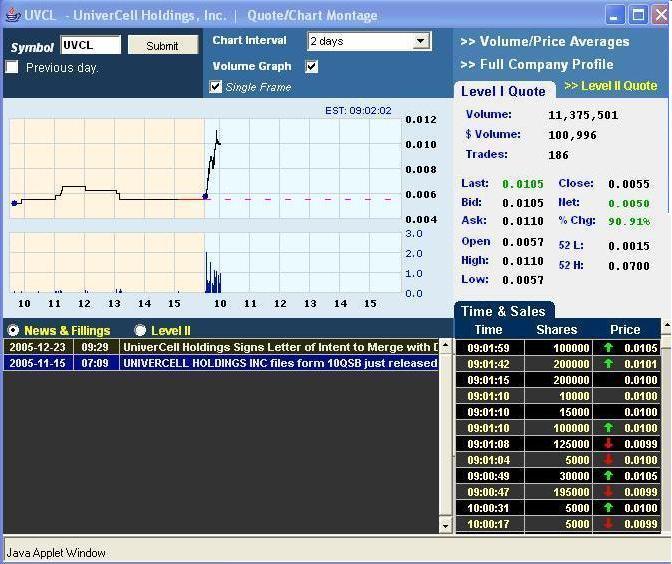The width and height of the screenshot is (672, 564).
Task: Open the Volume/Price Averages link
Action: 545,42
